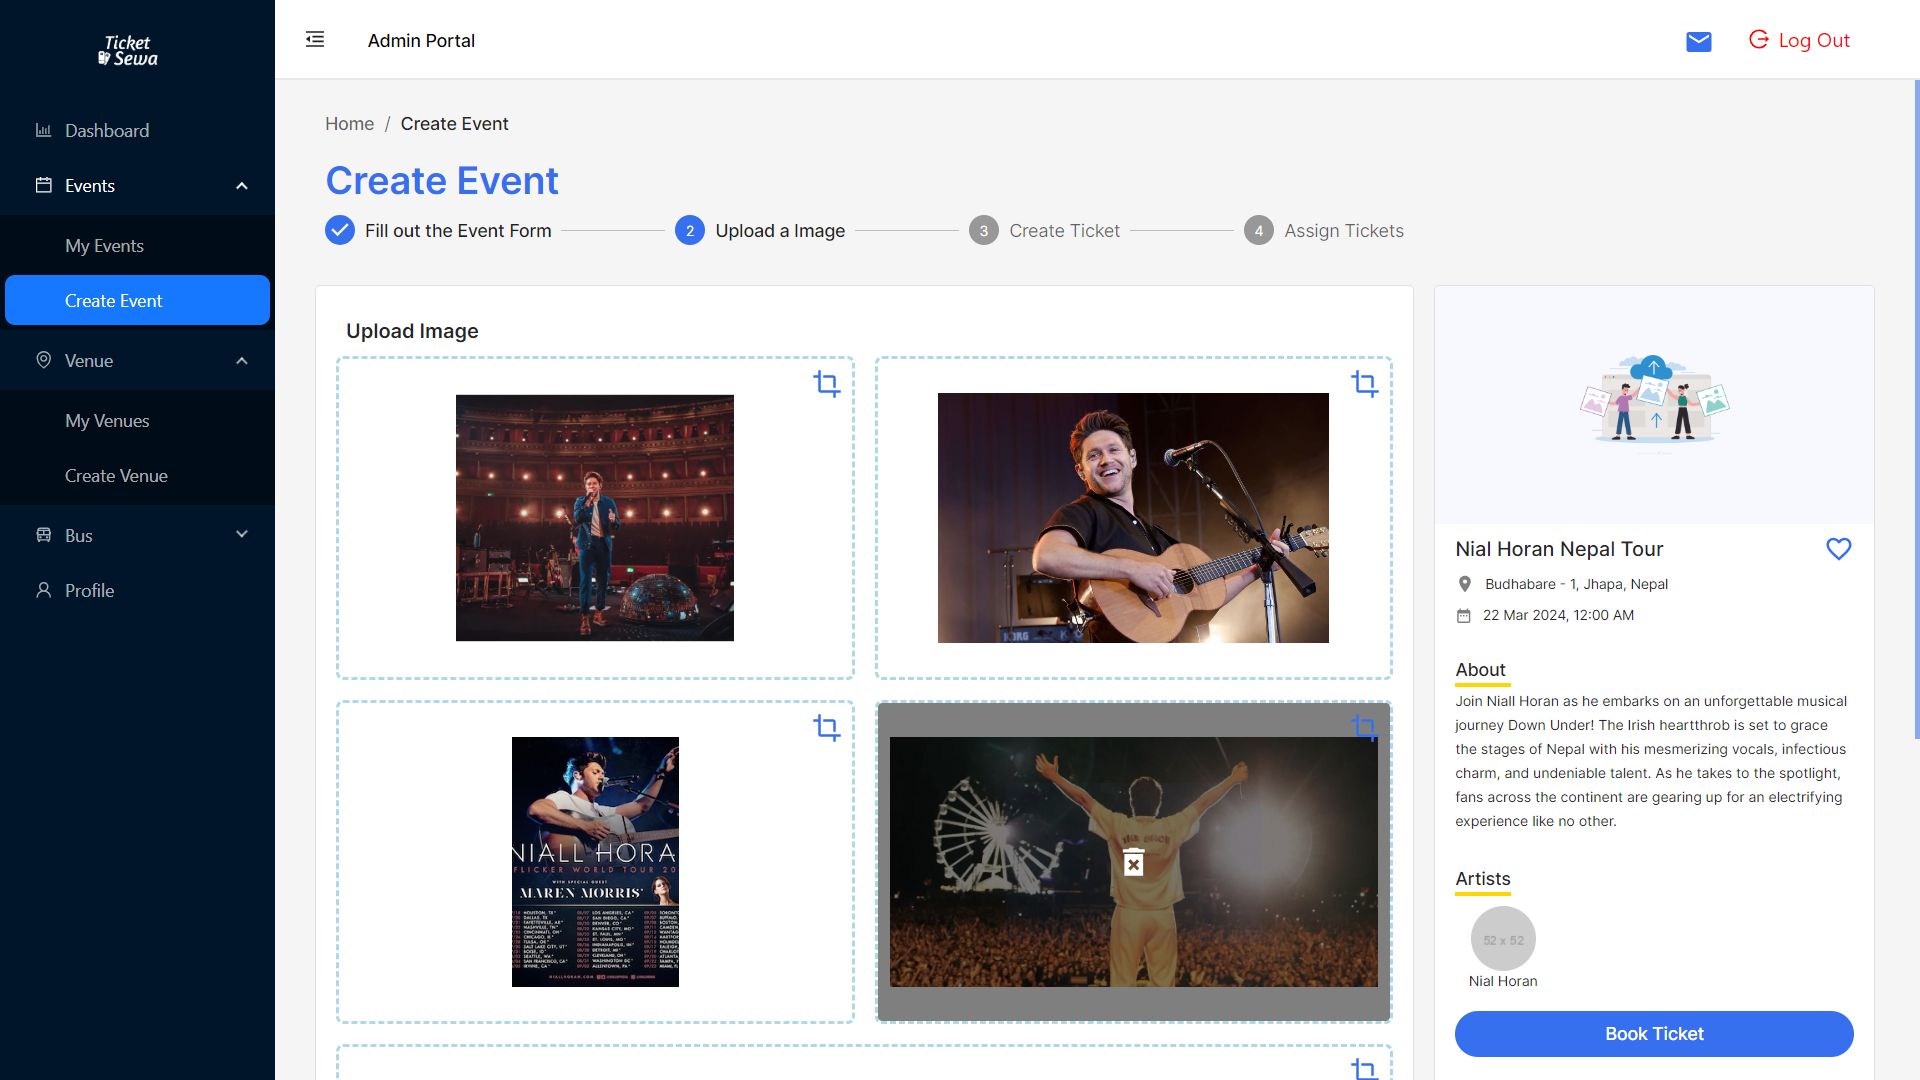Click crop icon on stage concert image
This screenshot has height=1080, width=1920.
826,384
